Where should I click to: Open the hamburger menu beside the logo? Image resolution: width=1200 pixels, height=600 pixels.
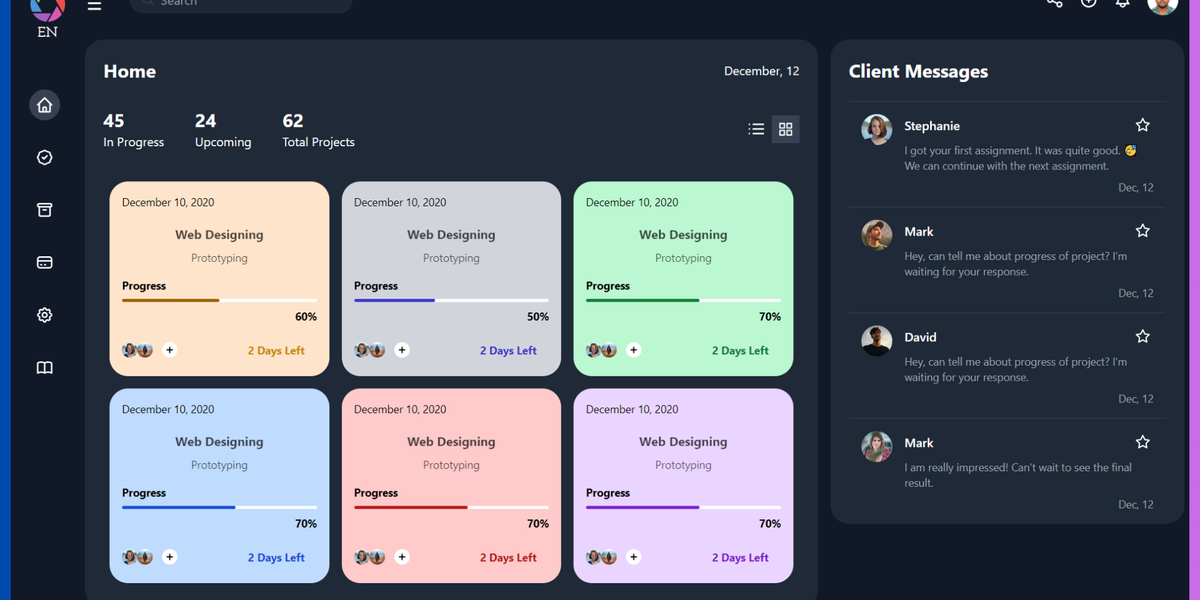coord(94,5)
